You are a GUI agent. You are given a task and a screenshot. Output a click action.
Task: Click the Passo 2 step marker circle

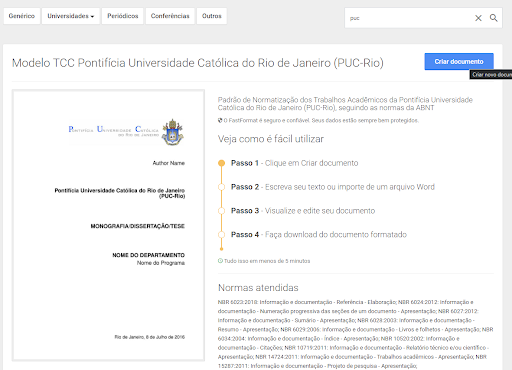(x=221, y=187)
